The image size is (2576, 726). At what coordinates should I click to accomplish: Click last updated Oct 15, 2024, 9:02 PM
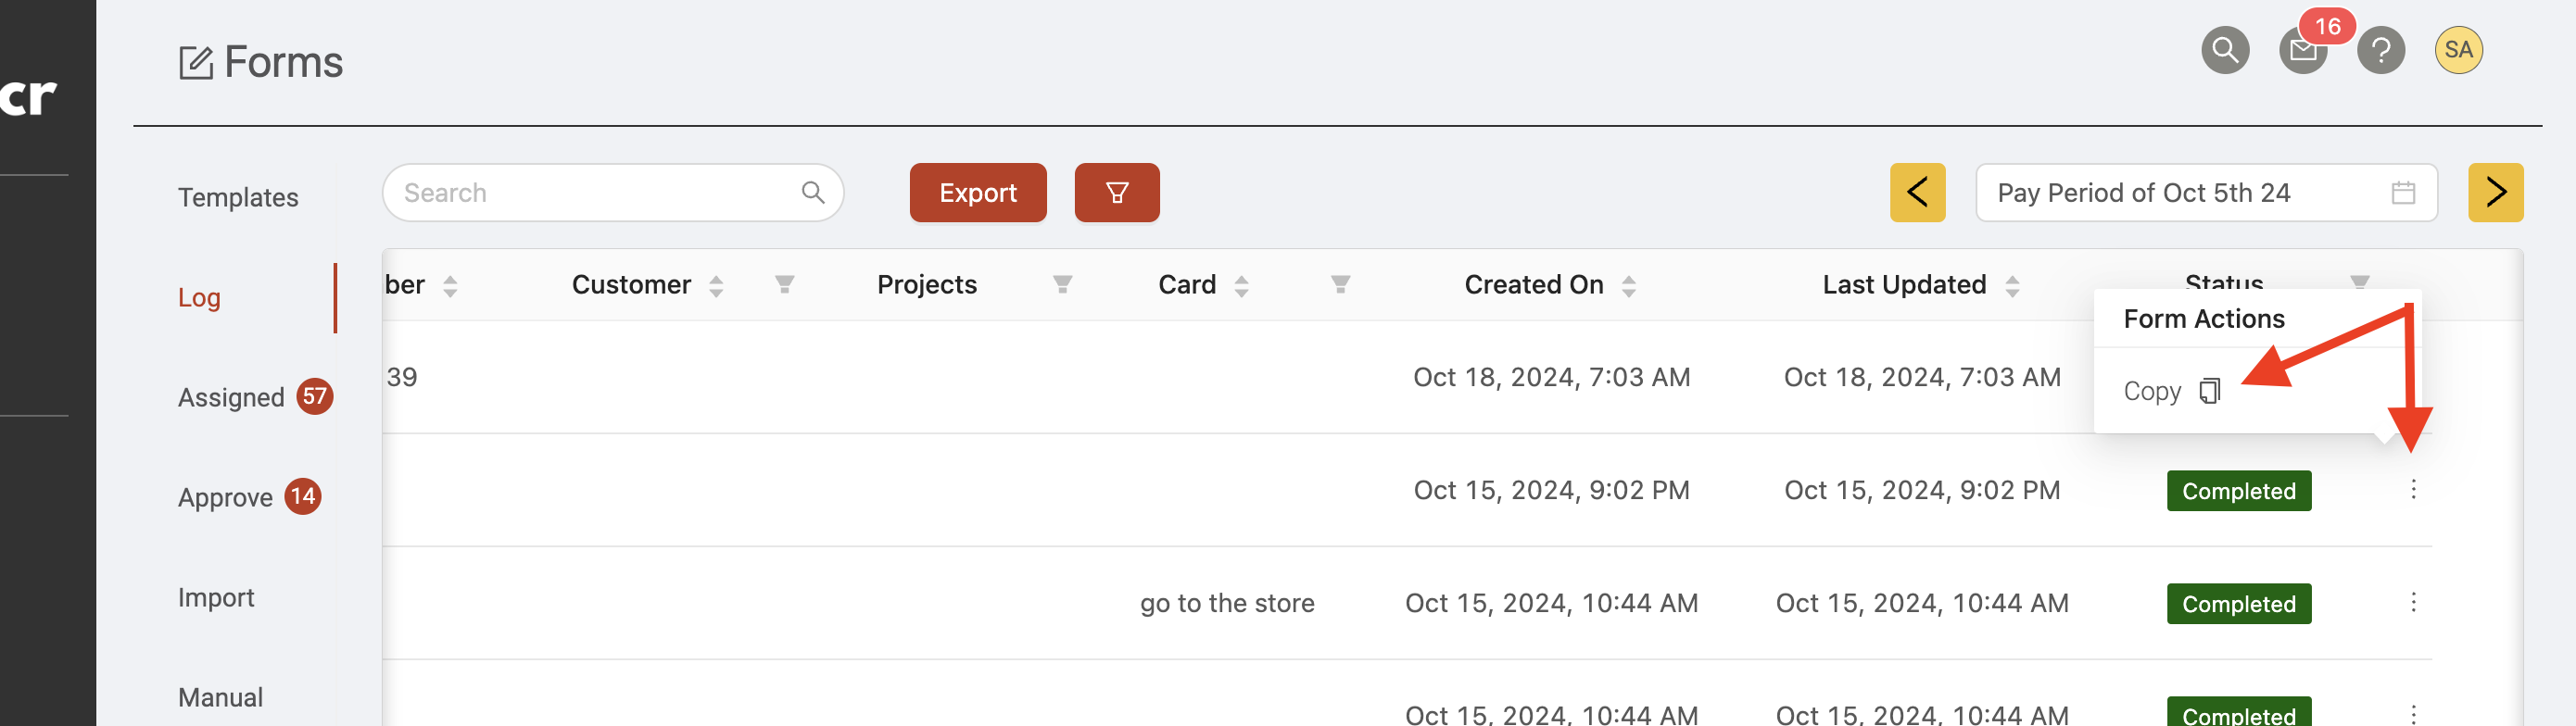click(1922, 490)
